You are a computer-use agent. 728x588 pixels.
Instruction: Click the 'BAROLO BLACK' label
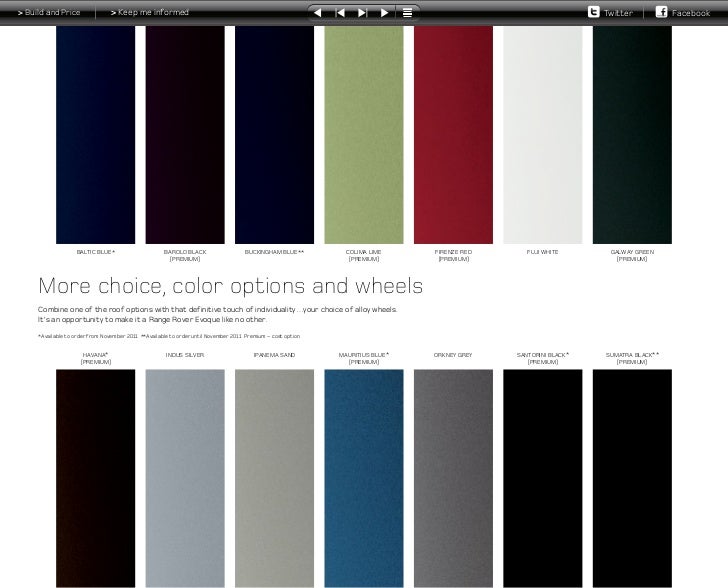click(x=185, y=252)
